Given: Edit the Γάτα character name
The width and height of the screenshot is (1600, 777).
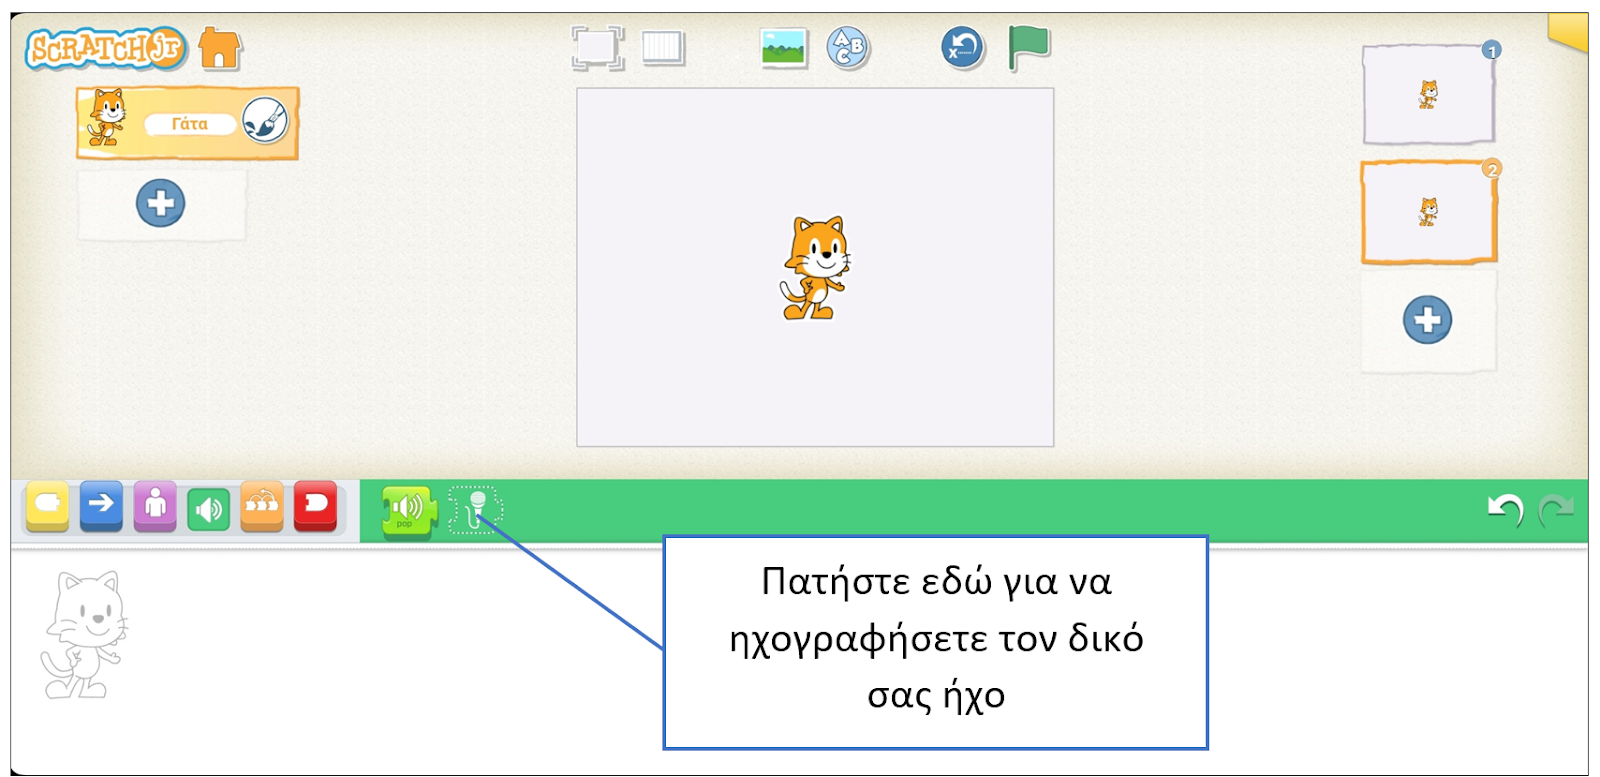Looking at the screenshot, I should click(190, 124).
